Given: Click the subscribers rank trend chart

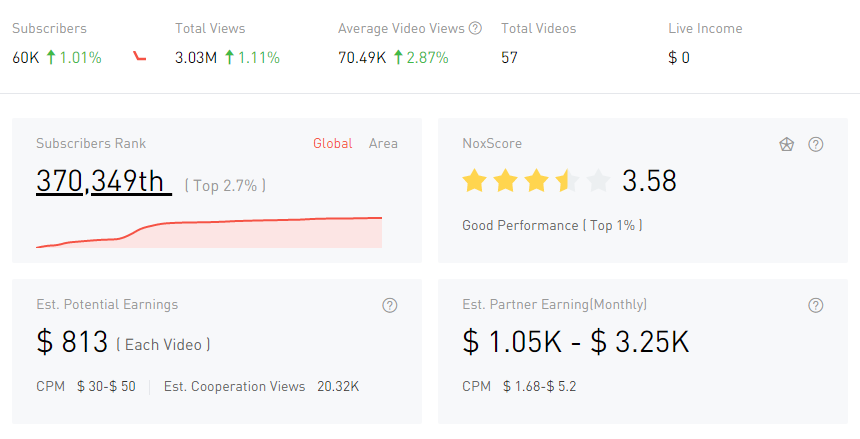Looking at the screenshot, I should click(209, 232).
